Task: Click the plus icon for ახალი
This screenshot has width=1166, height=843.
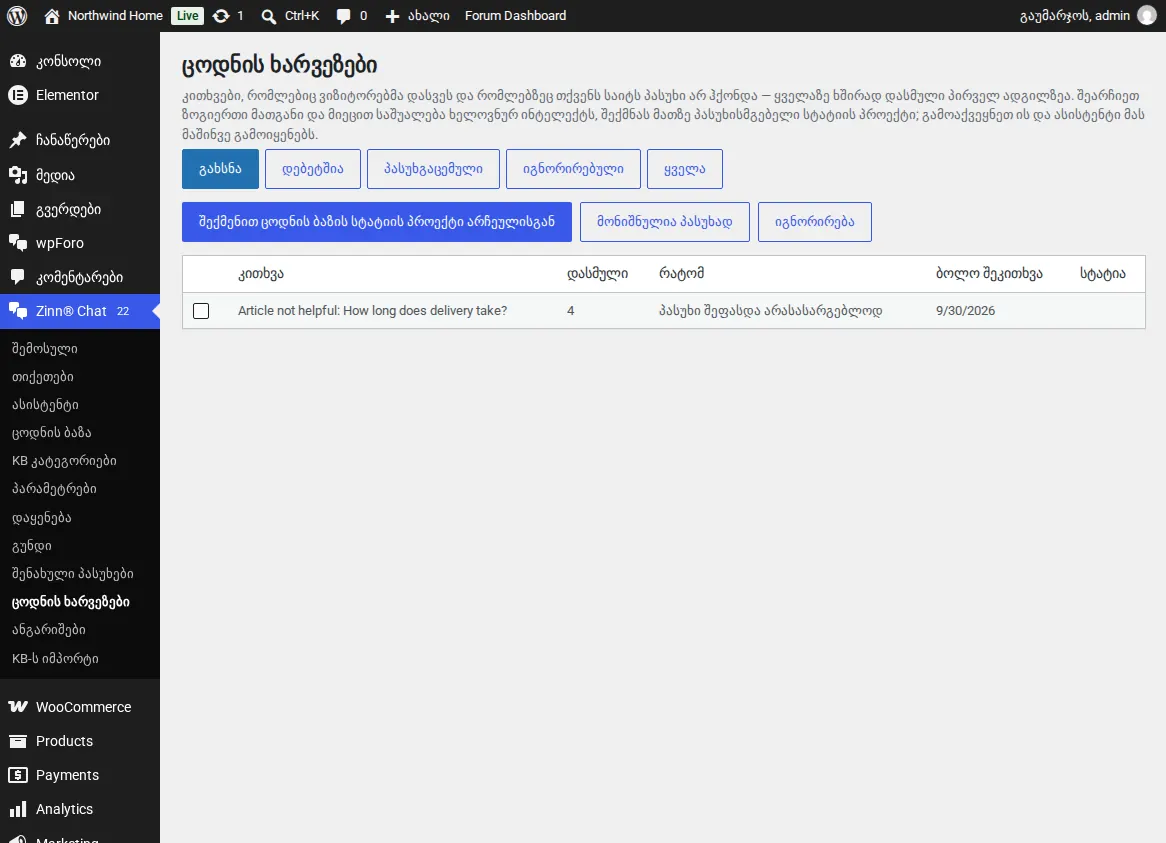Action: (393, 16)
